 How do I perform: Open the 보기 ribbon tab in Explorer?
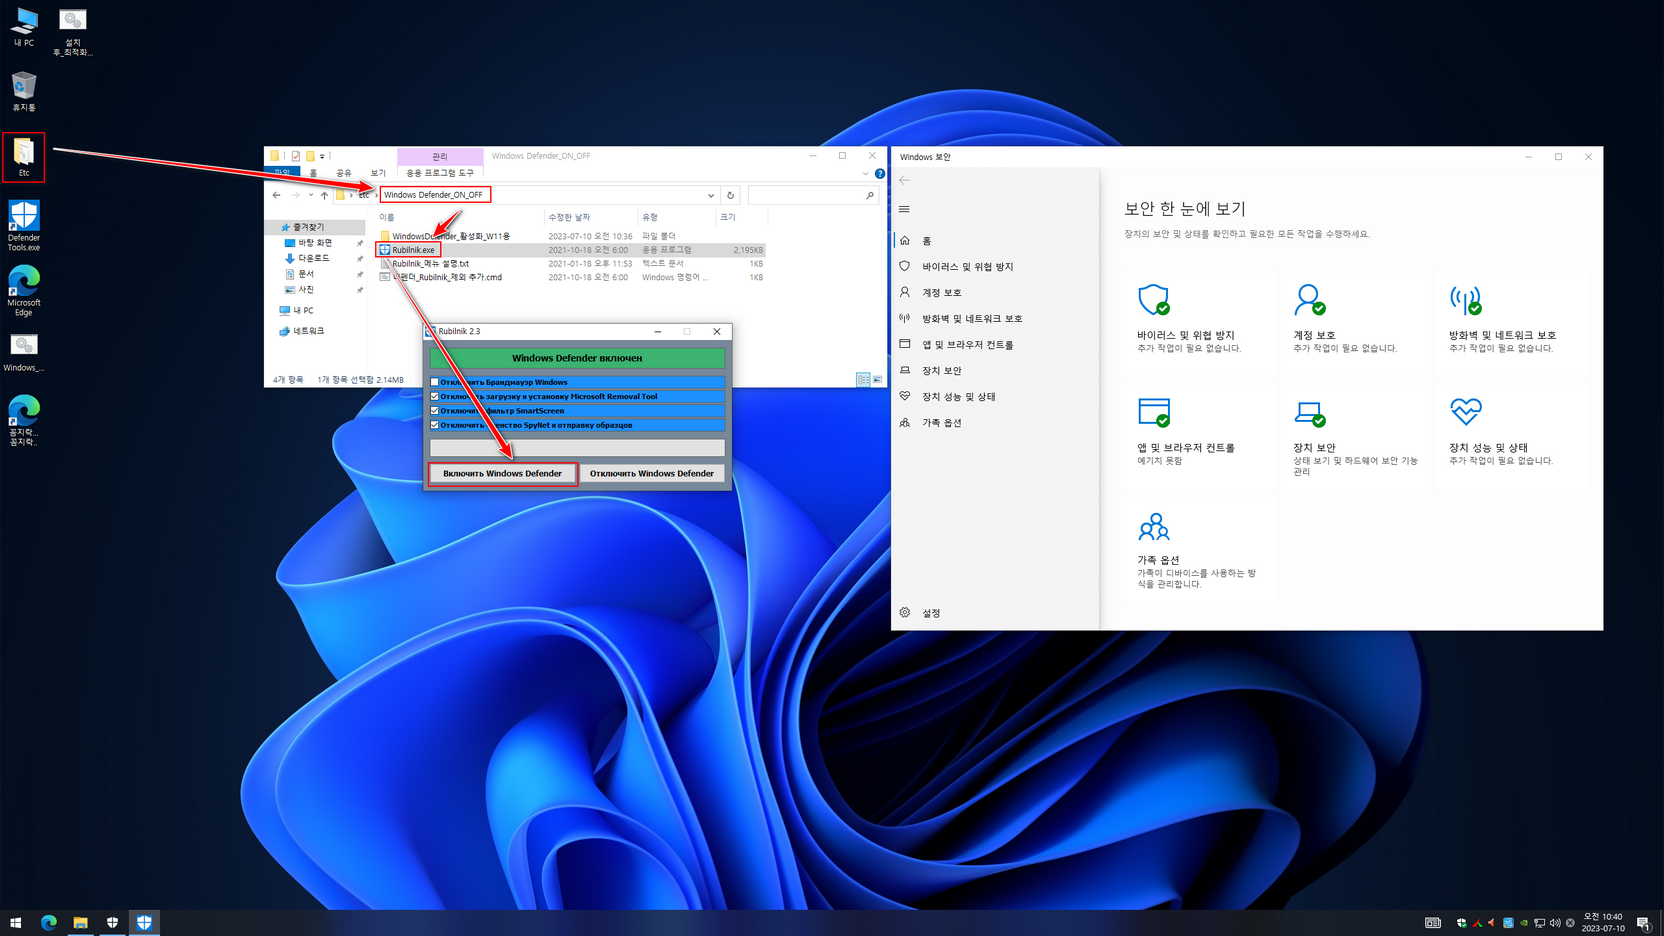click(378, 173)
